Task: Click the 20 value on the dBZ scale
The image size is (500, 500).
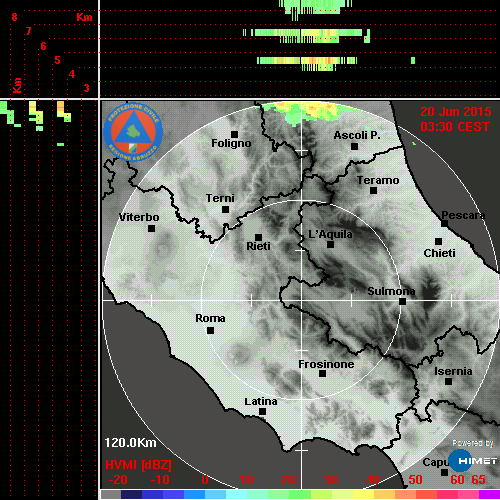Action: coord(288,480)
